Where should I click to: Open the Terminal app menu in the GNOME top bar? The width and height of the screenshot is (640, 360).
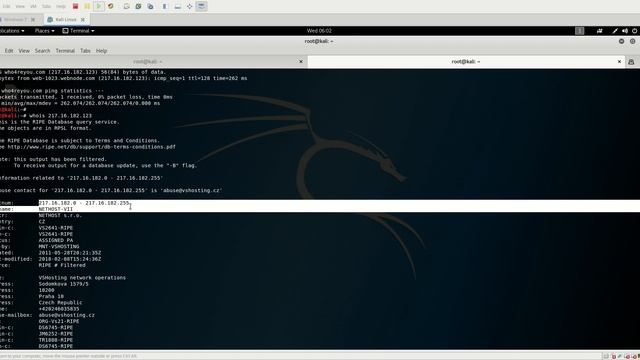[78, 31]
